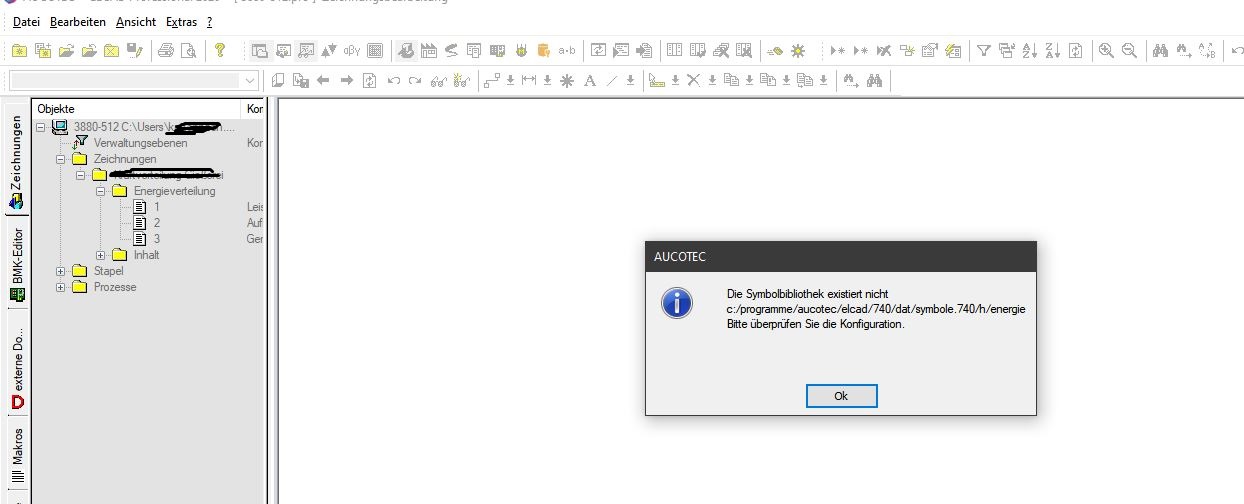This screenshot has height=504, width=1244.
Task: Open the empty combo box in the second toolbar
Action: point(135,80)
